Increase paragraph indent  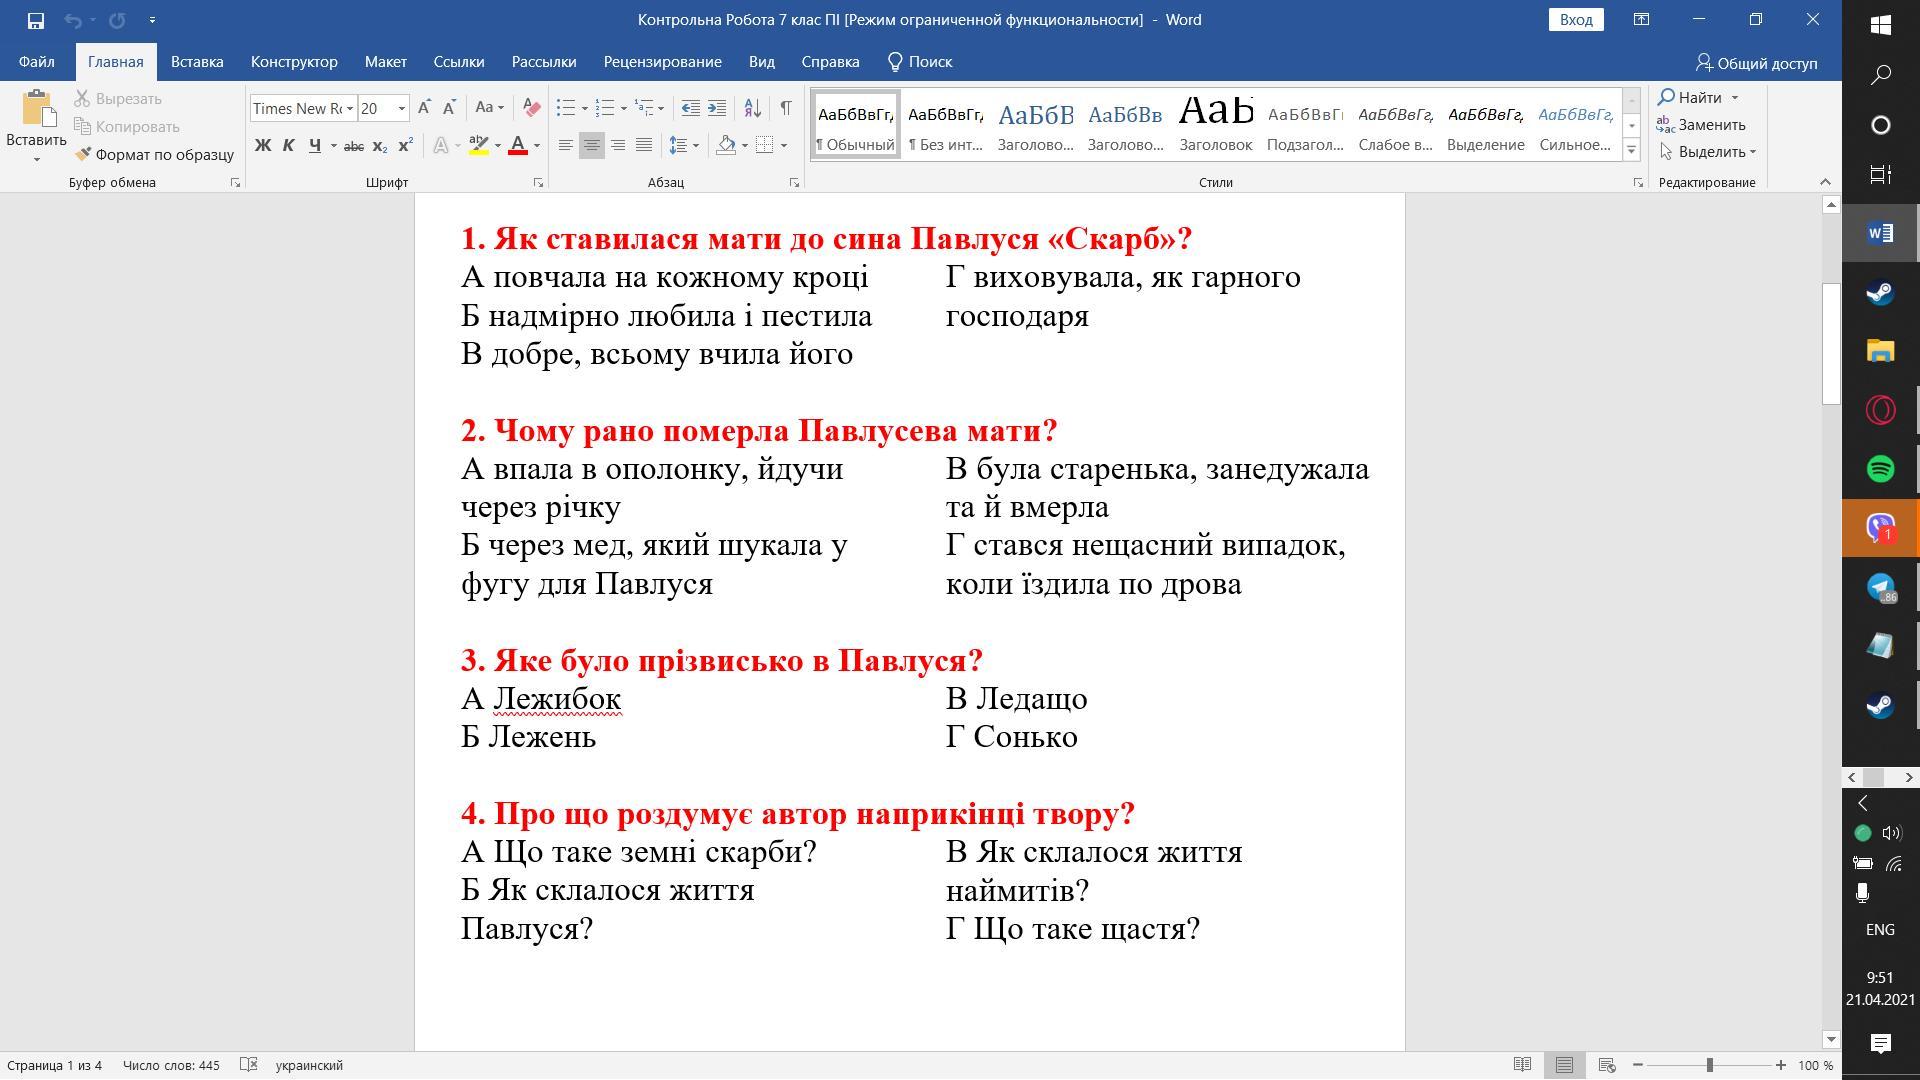pyautogui.click(x=717, y=108)
